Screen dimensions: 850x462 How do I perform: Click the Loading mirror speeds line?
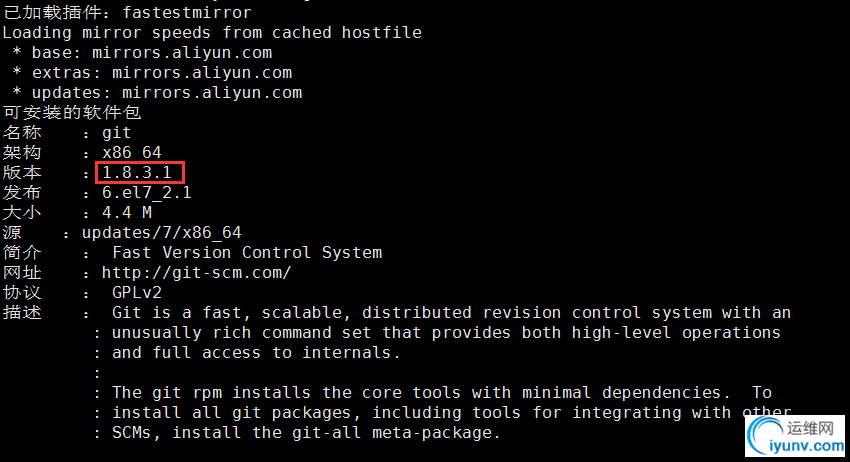click(x=212, y=33)
